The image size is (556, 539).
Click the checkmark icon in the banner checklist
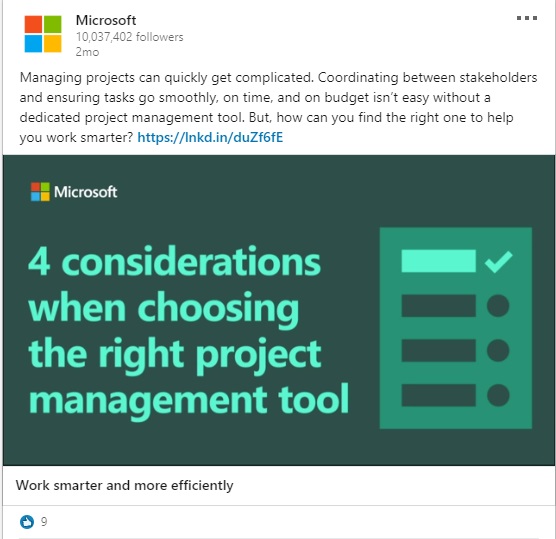[498, 261]
